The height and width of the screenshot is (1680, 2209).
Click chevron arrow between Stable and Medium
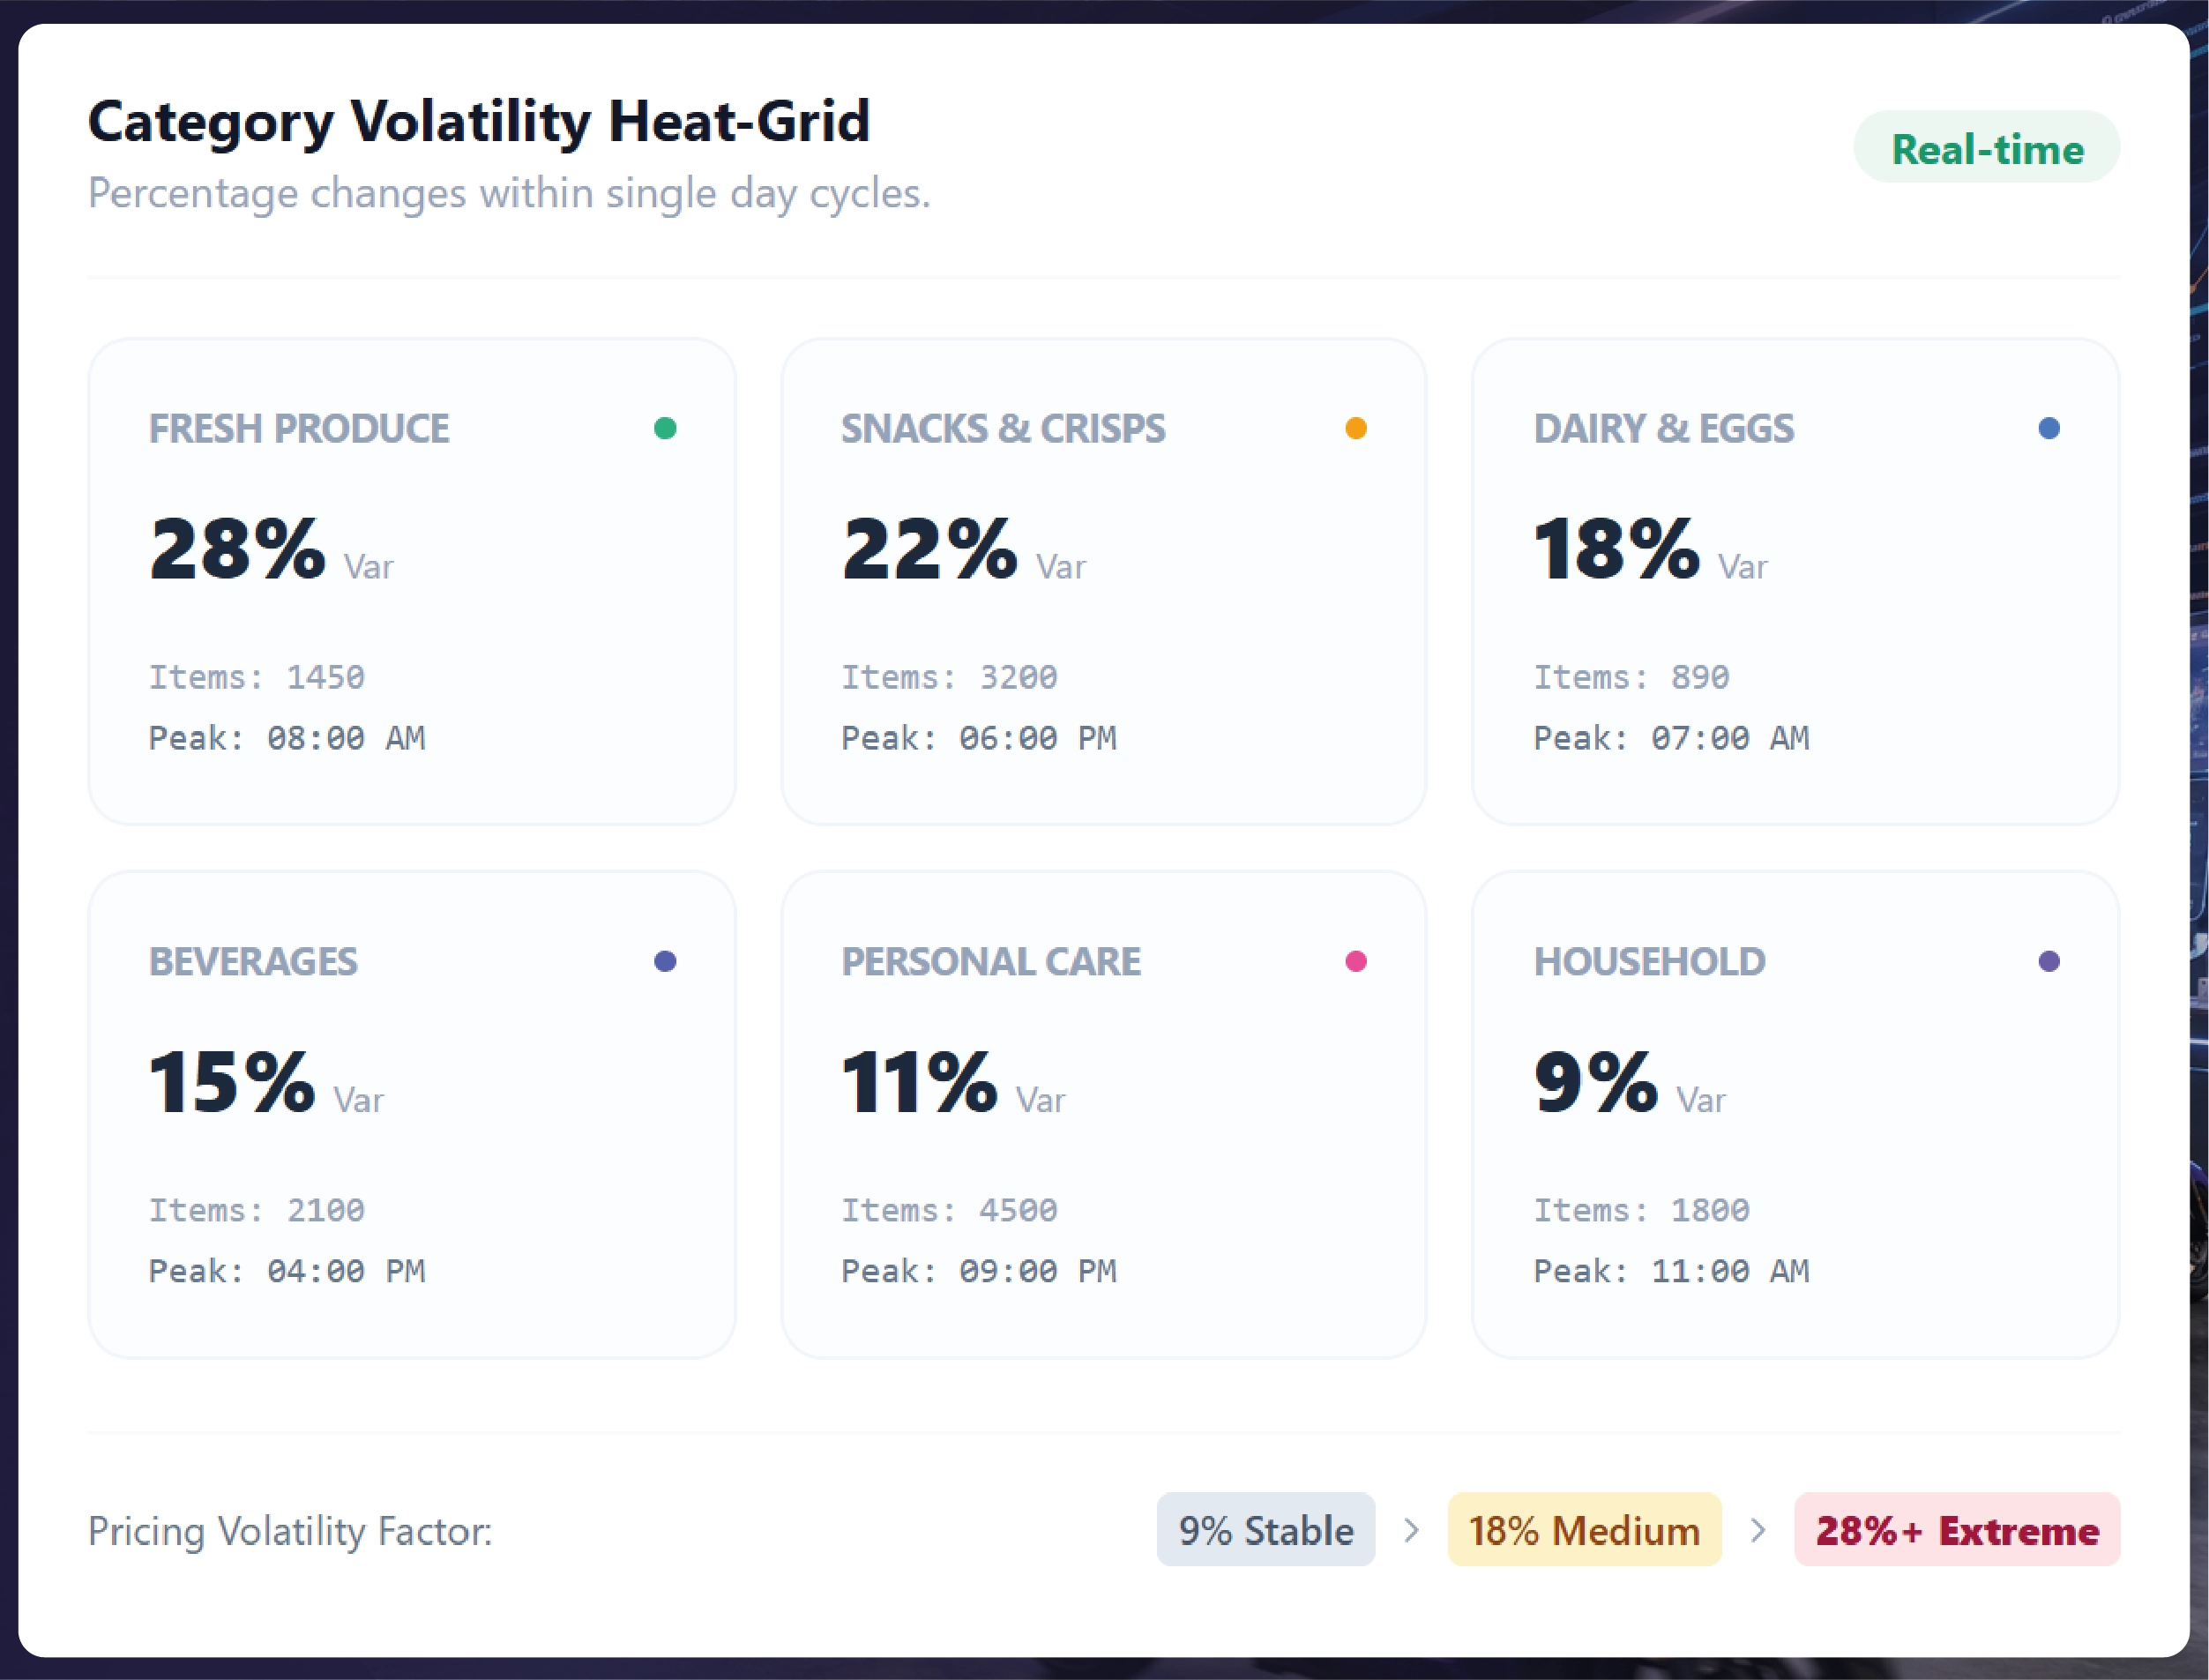coord(1411,1530)
